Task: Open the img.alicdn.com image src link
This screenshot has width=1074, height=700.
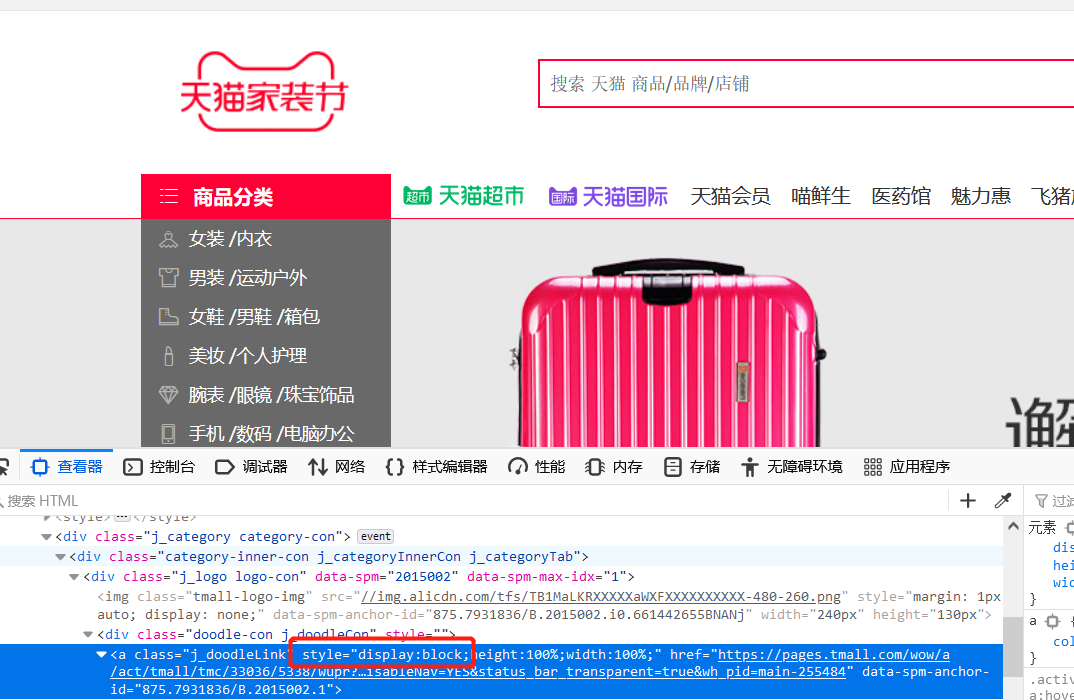Action: click(x=601, y=597)
